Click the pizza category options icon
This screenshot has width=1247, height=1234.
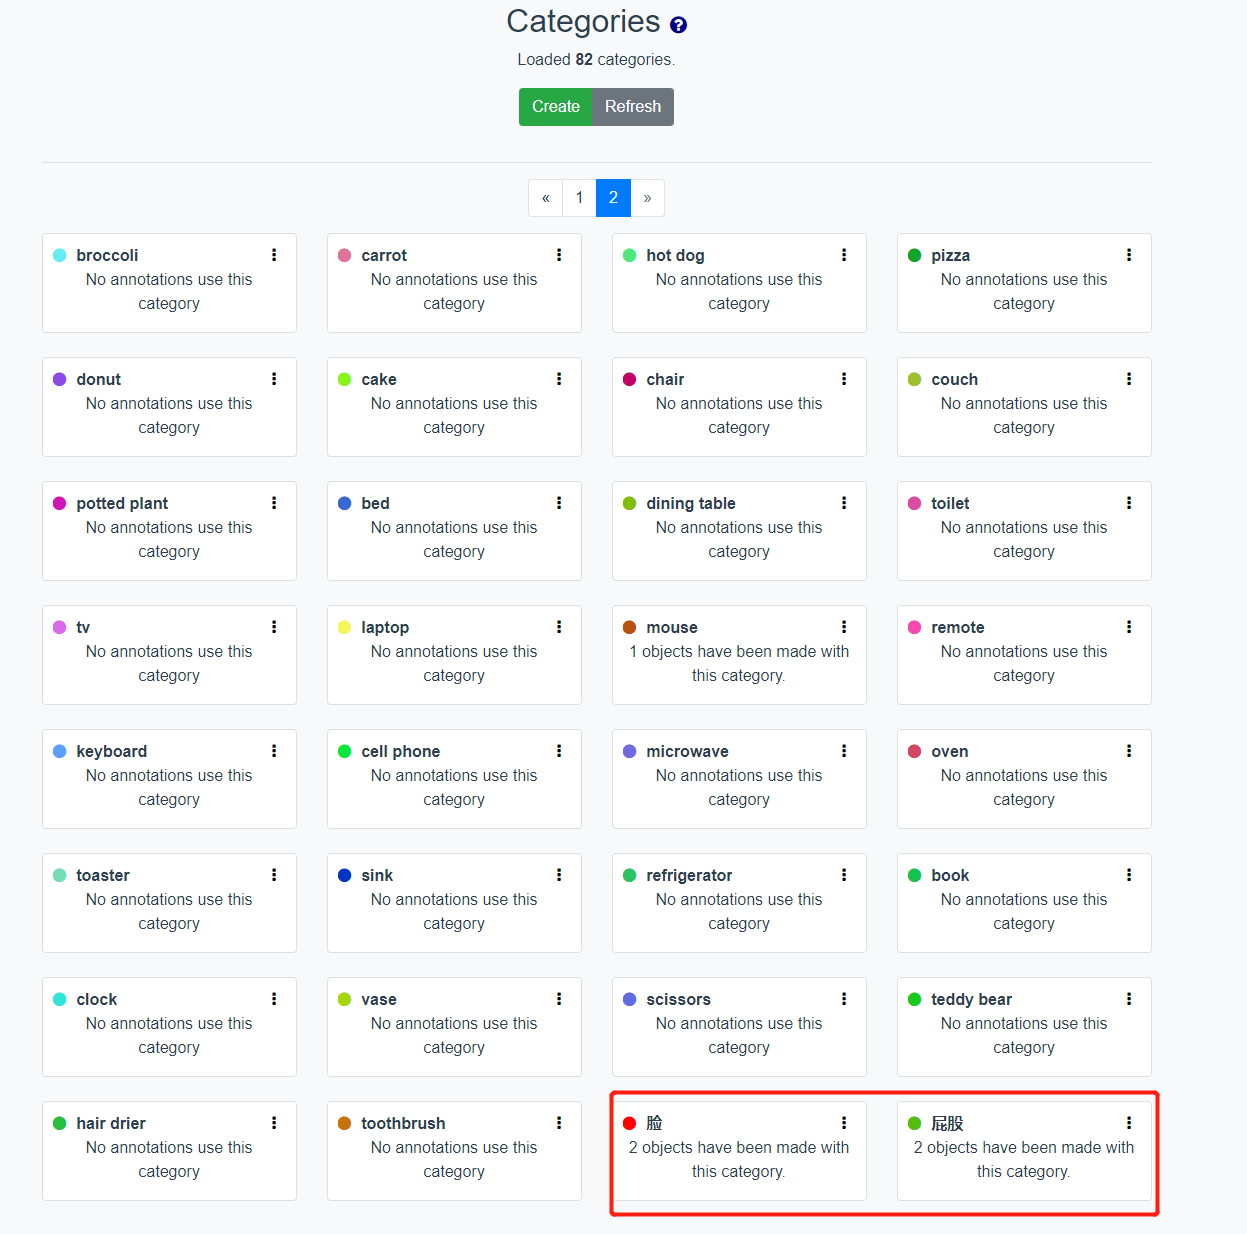pos(1128,255)
